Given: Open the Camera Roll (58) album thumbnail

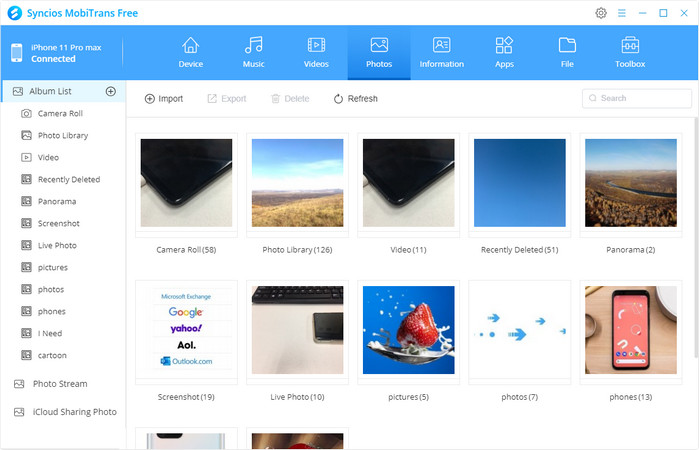Looking at the screenshot, I should point(186,183).
